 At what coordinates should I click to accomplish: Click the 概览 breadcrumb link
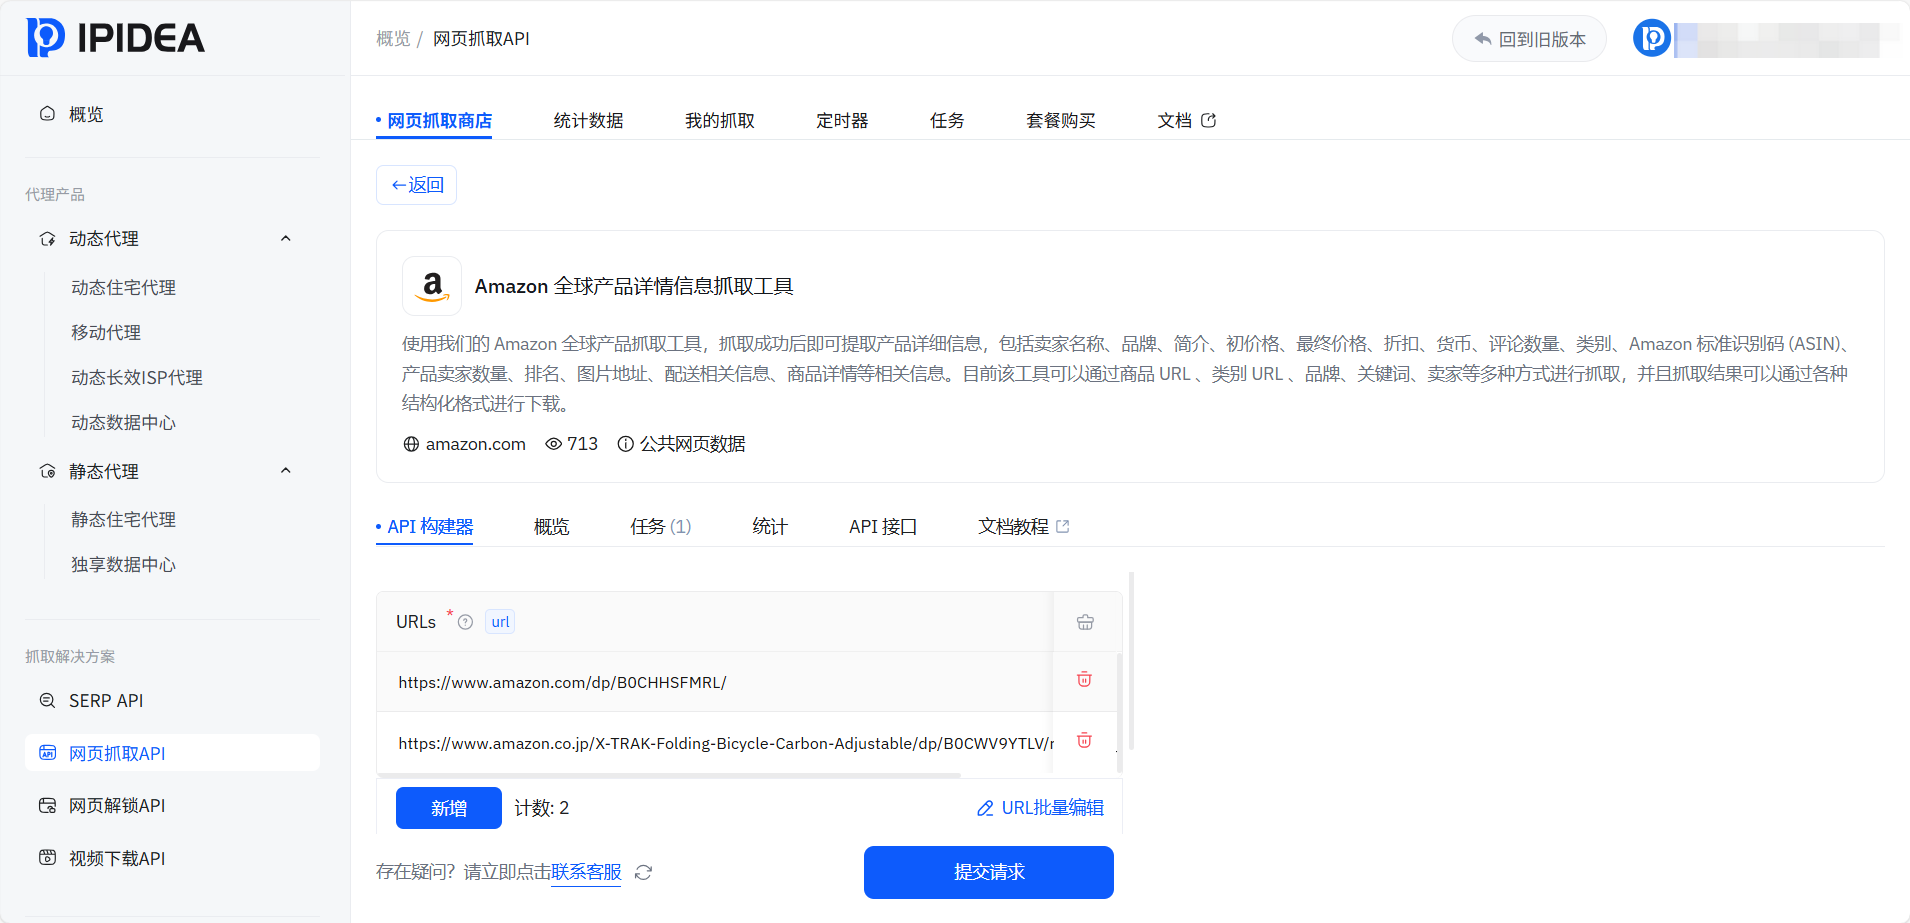(393, 39)
